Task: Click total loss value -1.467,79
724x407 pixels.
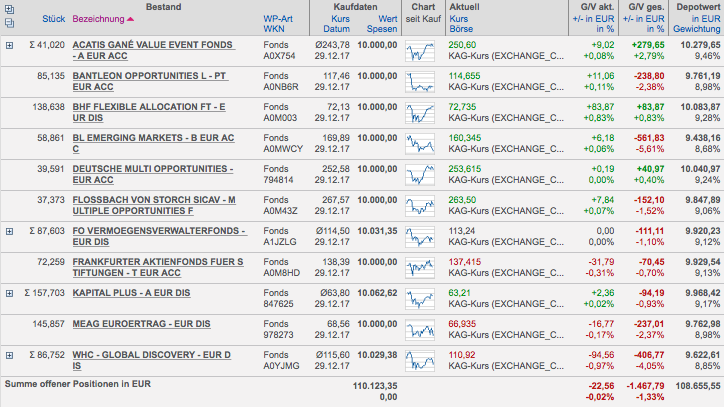Action: pyautogui.click(x=646, y=386)
